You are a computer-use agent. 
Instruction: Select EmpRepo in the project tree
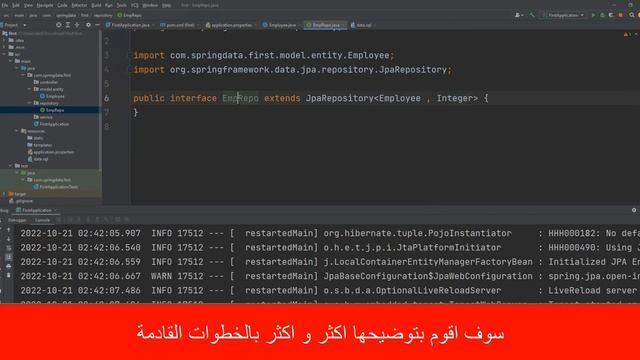pyautogui.click(x=51, y=110)
